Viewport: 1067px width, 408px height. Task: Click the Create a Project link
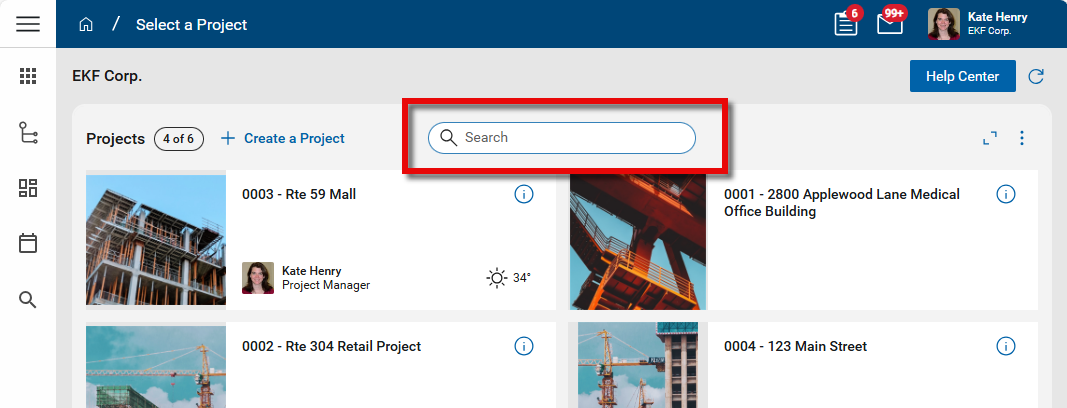click(282, 138)
